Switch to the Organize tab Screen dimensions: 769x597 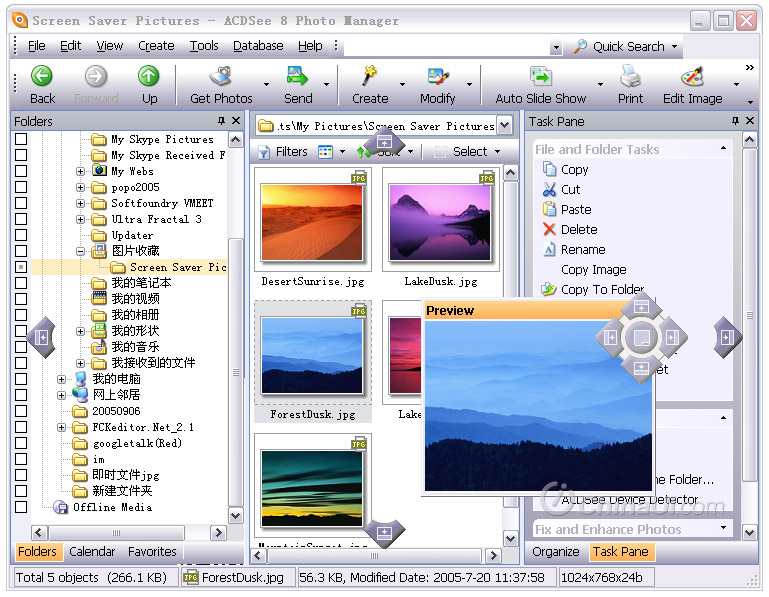[x=556, y=552]
